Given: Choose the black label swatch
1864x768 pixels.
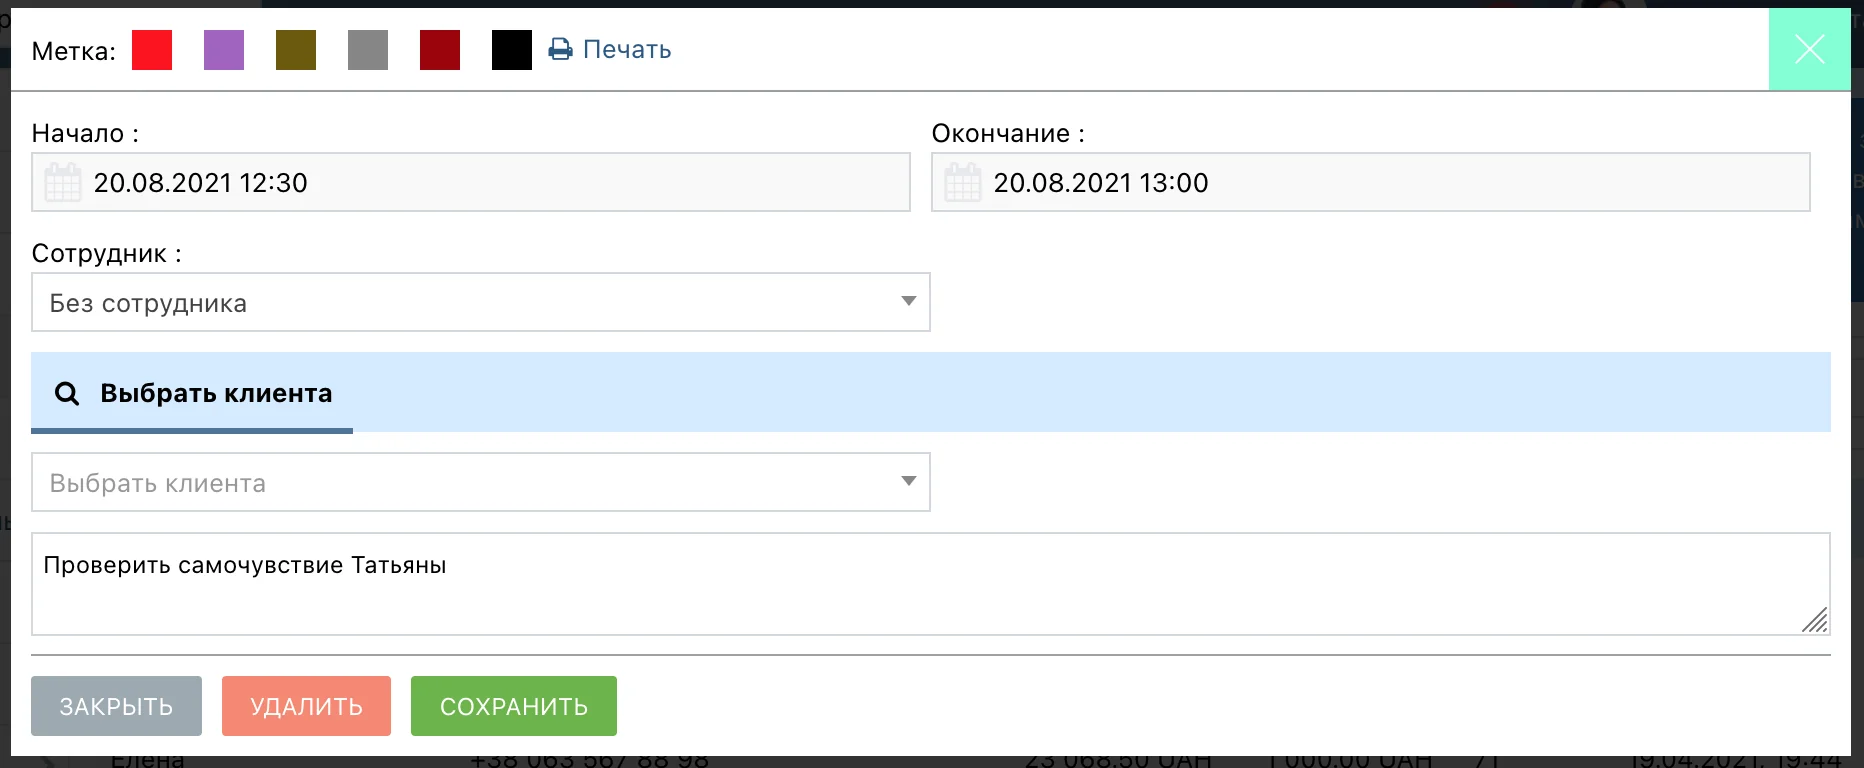Looking at the screenshot, I should 512,50.
